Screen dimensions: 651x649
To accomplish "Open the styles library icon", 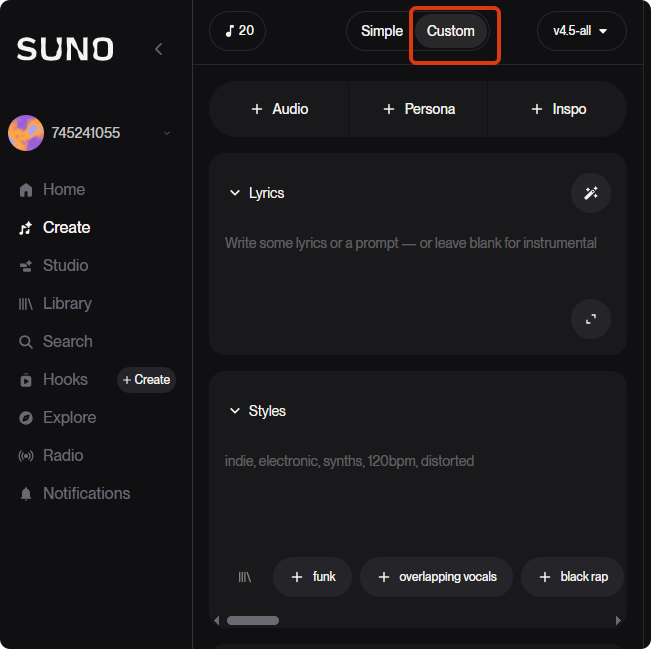I will tap(245, 577).
